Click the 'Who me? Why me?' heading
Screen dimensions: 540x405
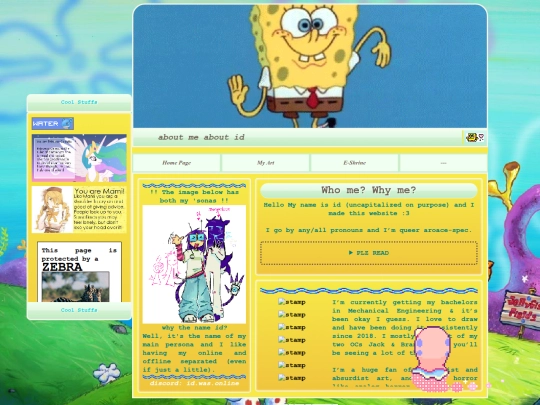[x=369, y=190]
